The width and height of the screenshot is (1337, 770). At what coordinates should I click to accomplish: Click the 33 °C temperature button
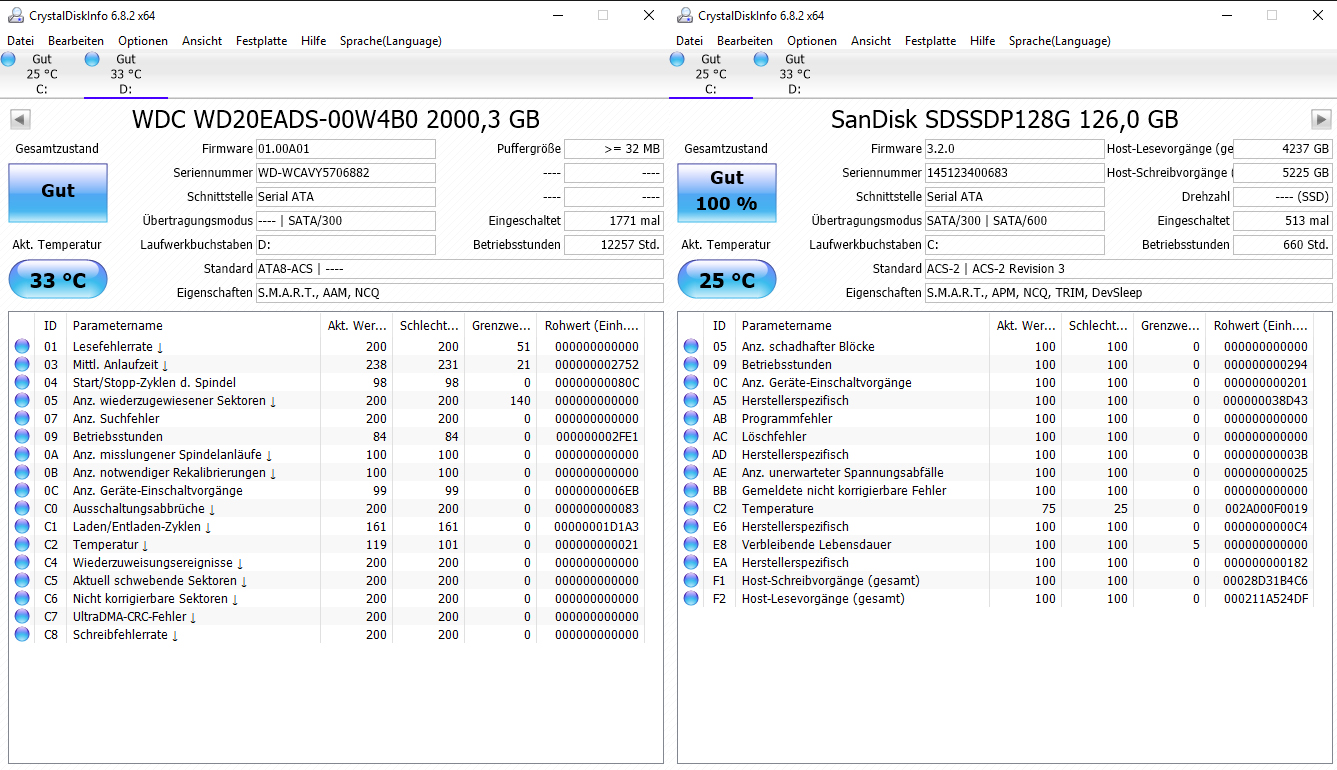tap(58, 280)
